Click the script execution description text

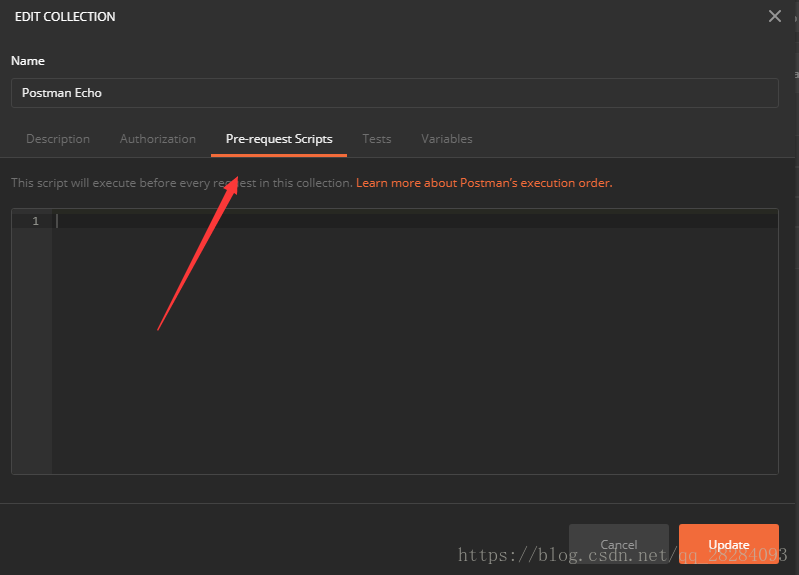[x=182, y=183]
